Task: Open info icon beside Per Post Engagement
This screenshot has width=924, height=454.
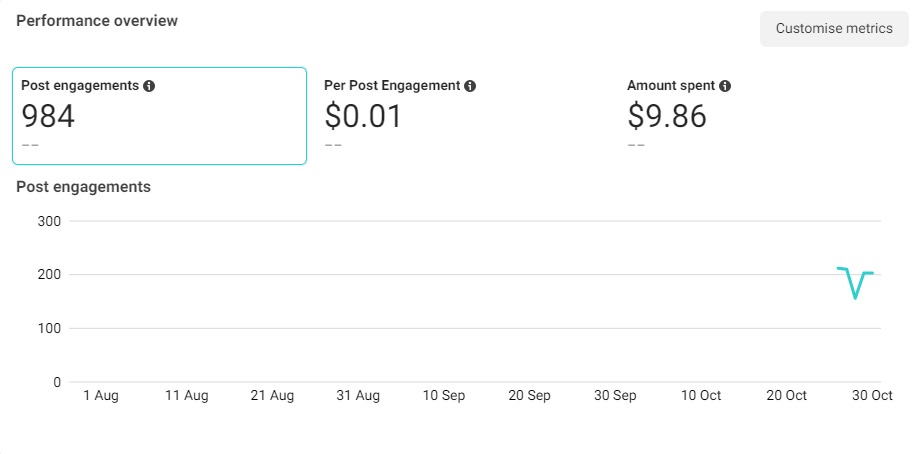Action: (470, 86)
